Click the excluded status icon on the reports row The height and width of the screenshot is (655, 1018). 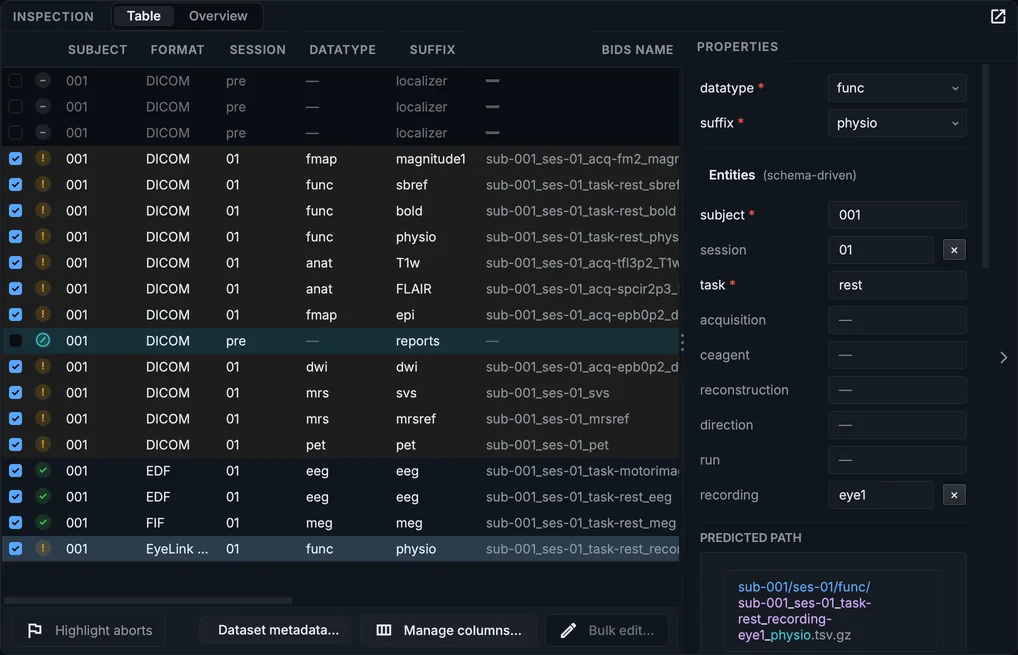(43, 340)
